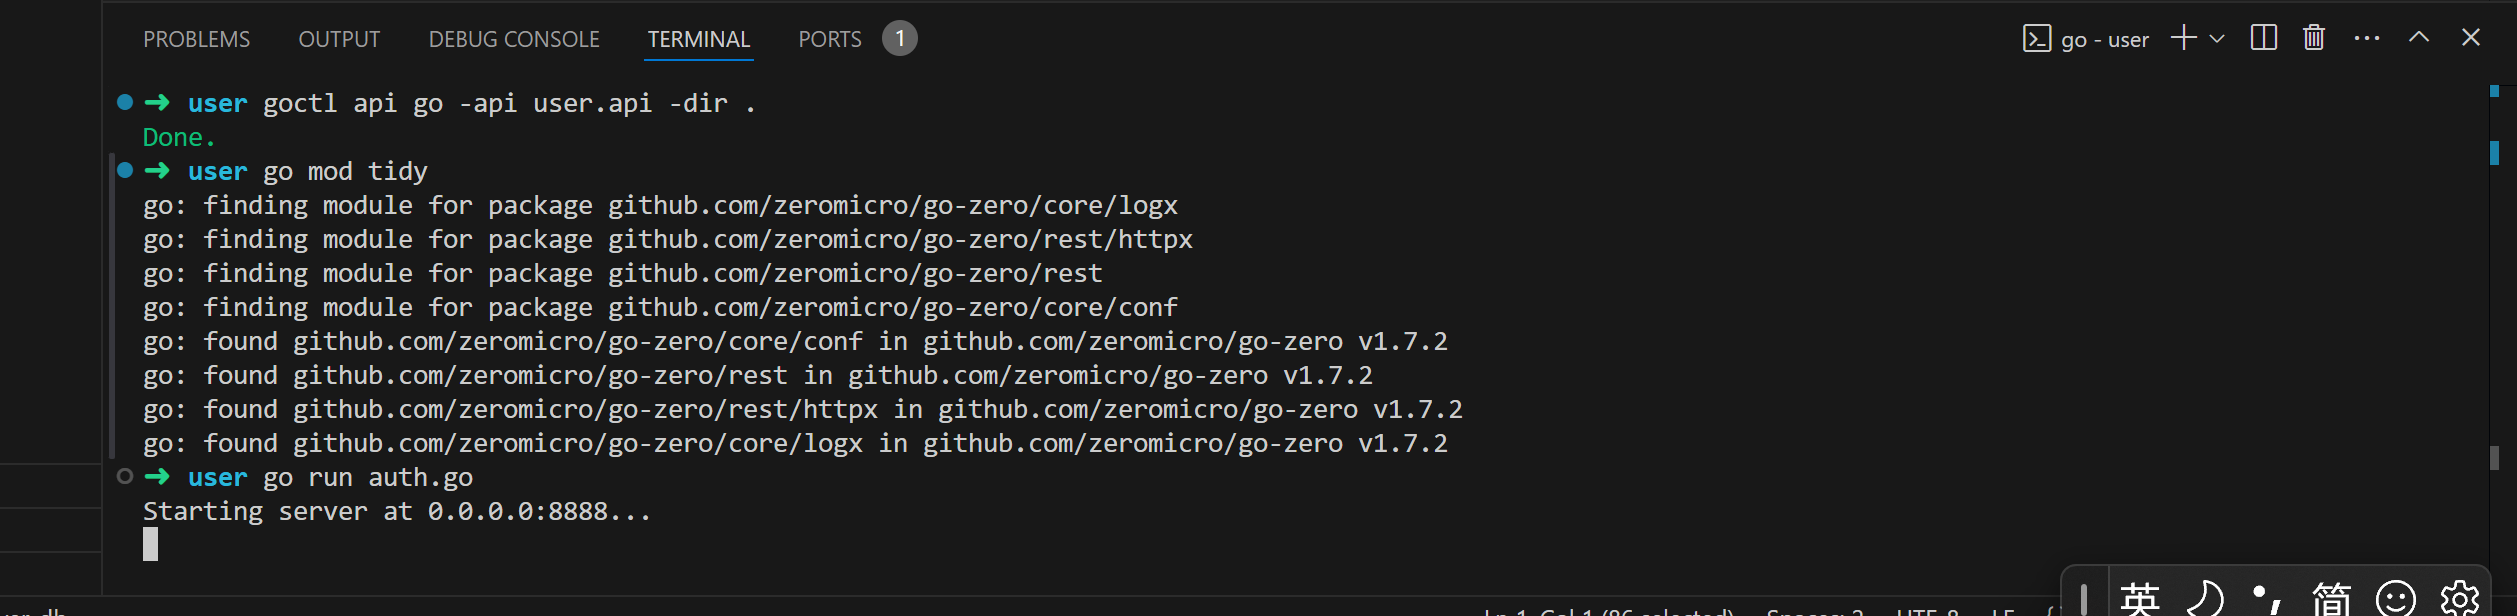
Task: Toggle IME English/Chinese mode (英)
Action: [x=2140, y=598]
